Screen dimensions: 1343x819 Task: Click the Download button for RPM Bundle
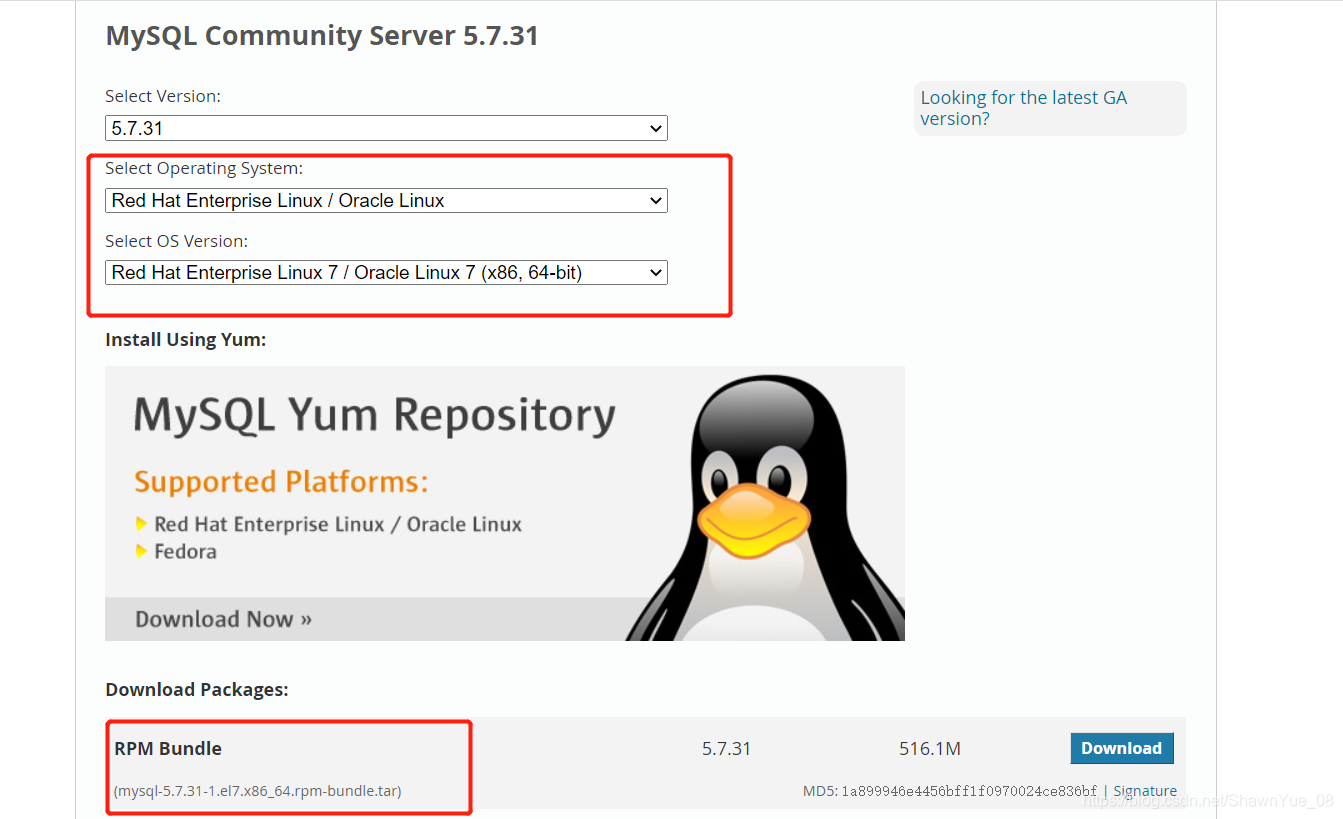pyautogui.click(x=1121, y=748)
